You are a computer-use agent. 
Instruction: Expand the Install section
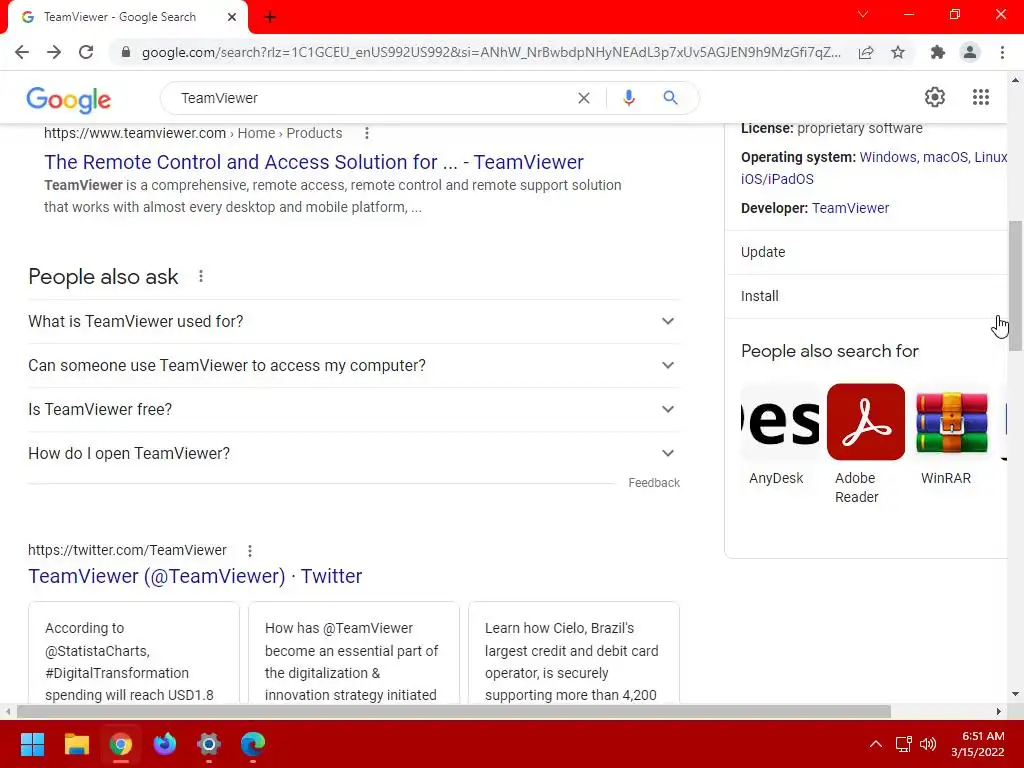click(x=866, y=296)
